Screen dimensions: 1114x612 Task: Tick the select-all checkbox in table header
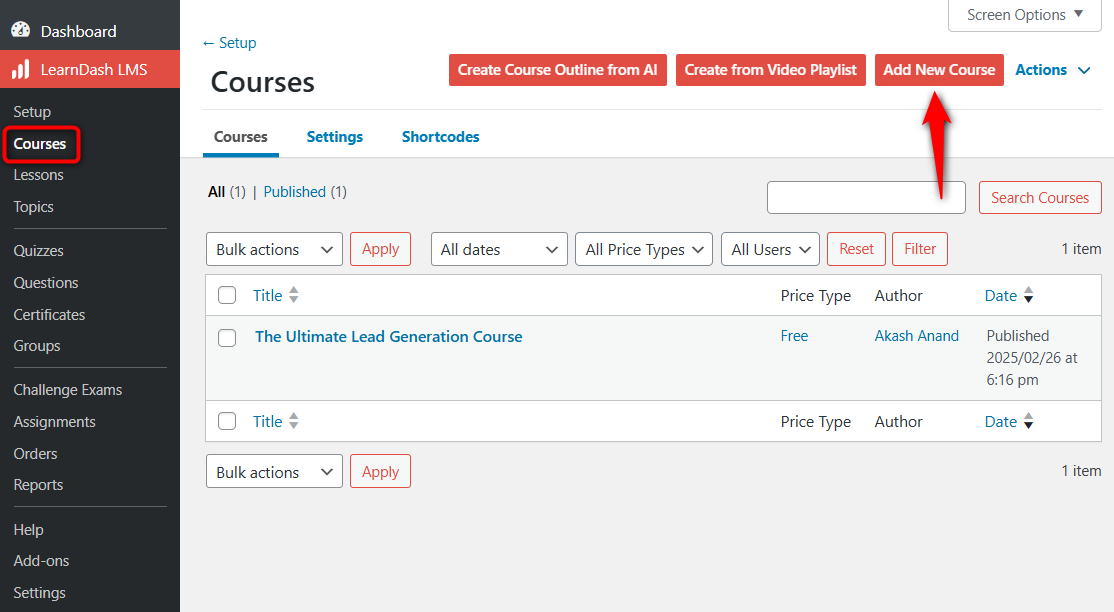pyautogui.click(x=227, y=296)
